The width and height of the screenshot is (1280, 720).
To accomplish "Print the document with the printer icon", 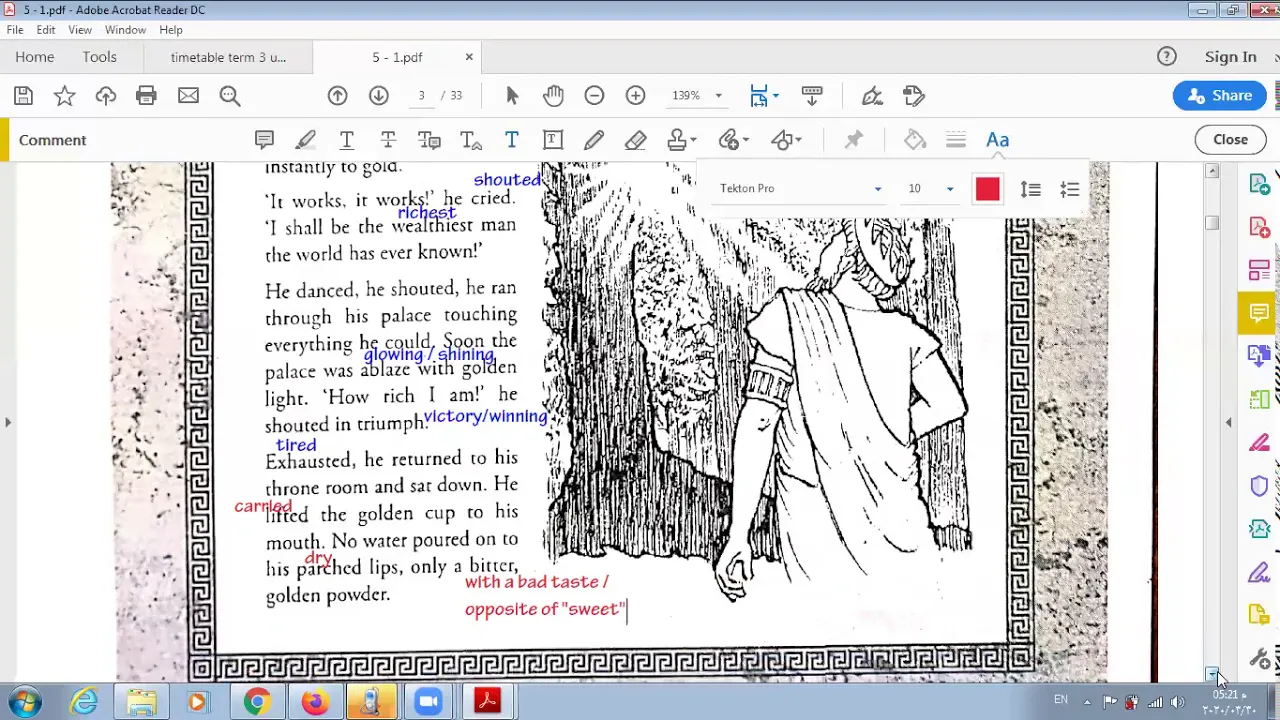I will click(146, 96).
